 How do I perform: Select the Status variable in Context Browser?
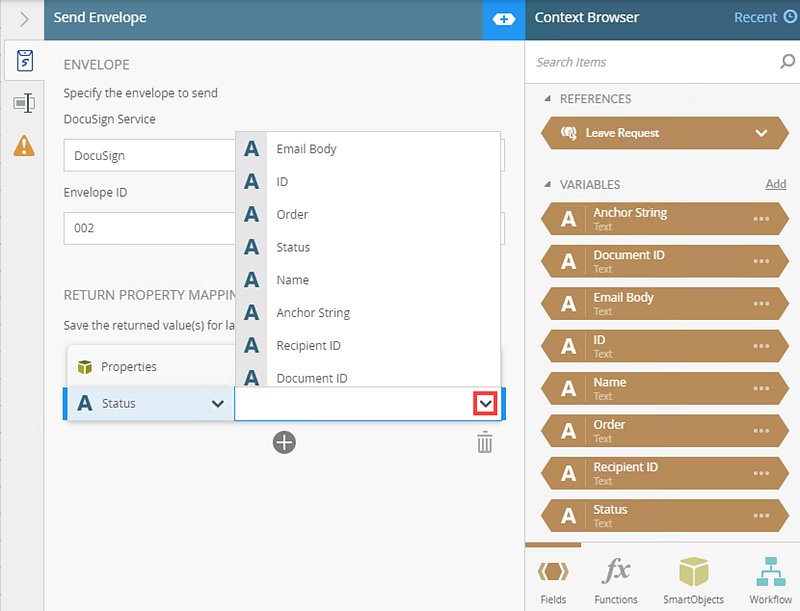(x=664, y=515)
